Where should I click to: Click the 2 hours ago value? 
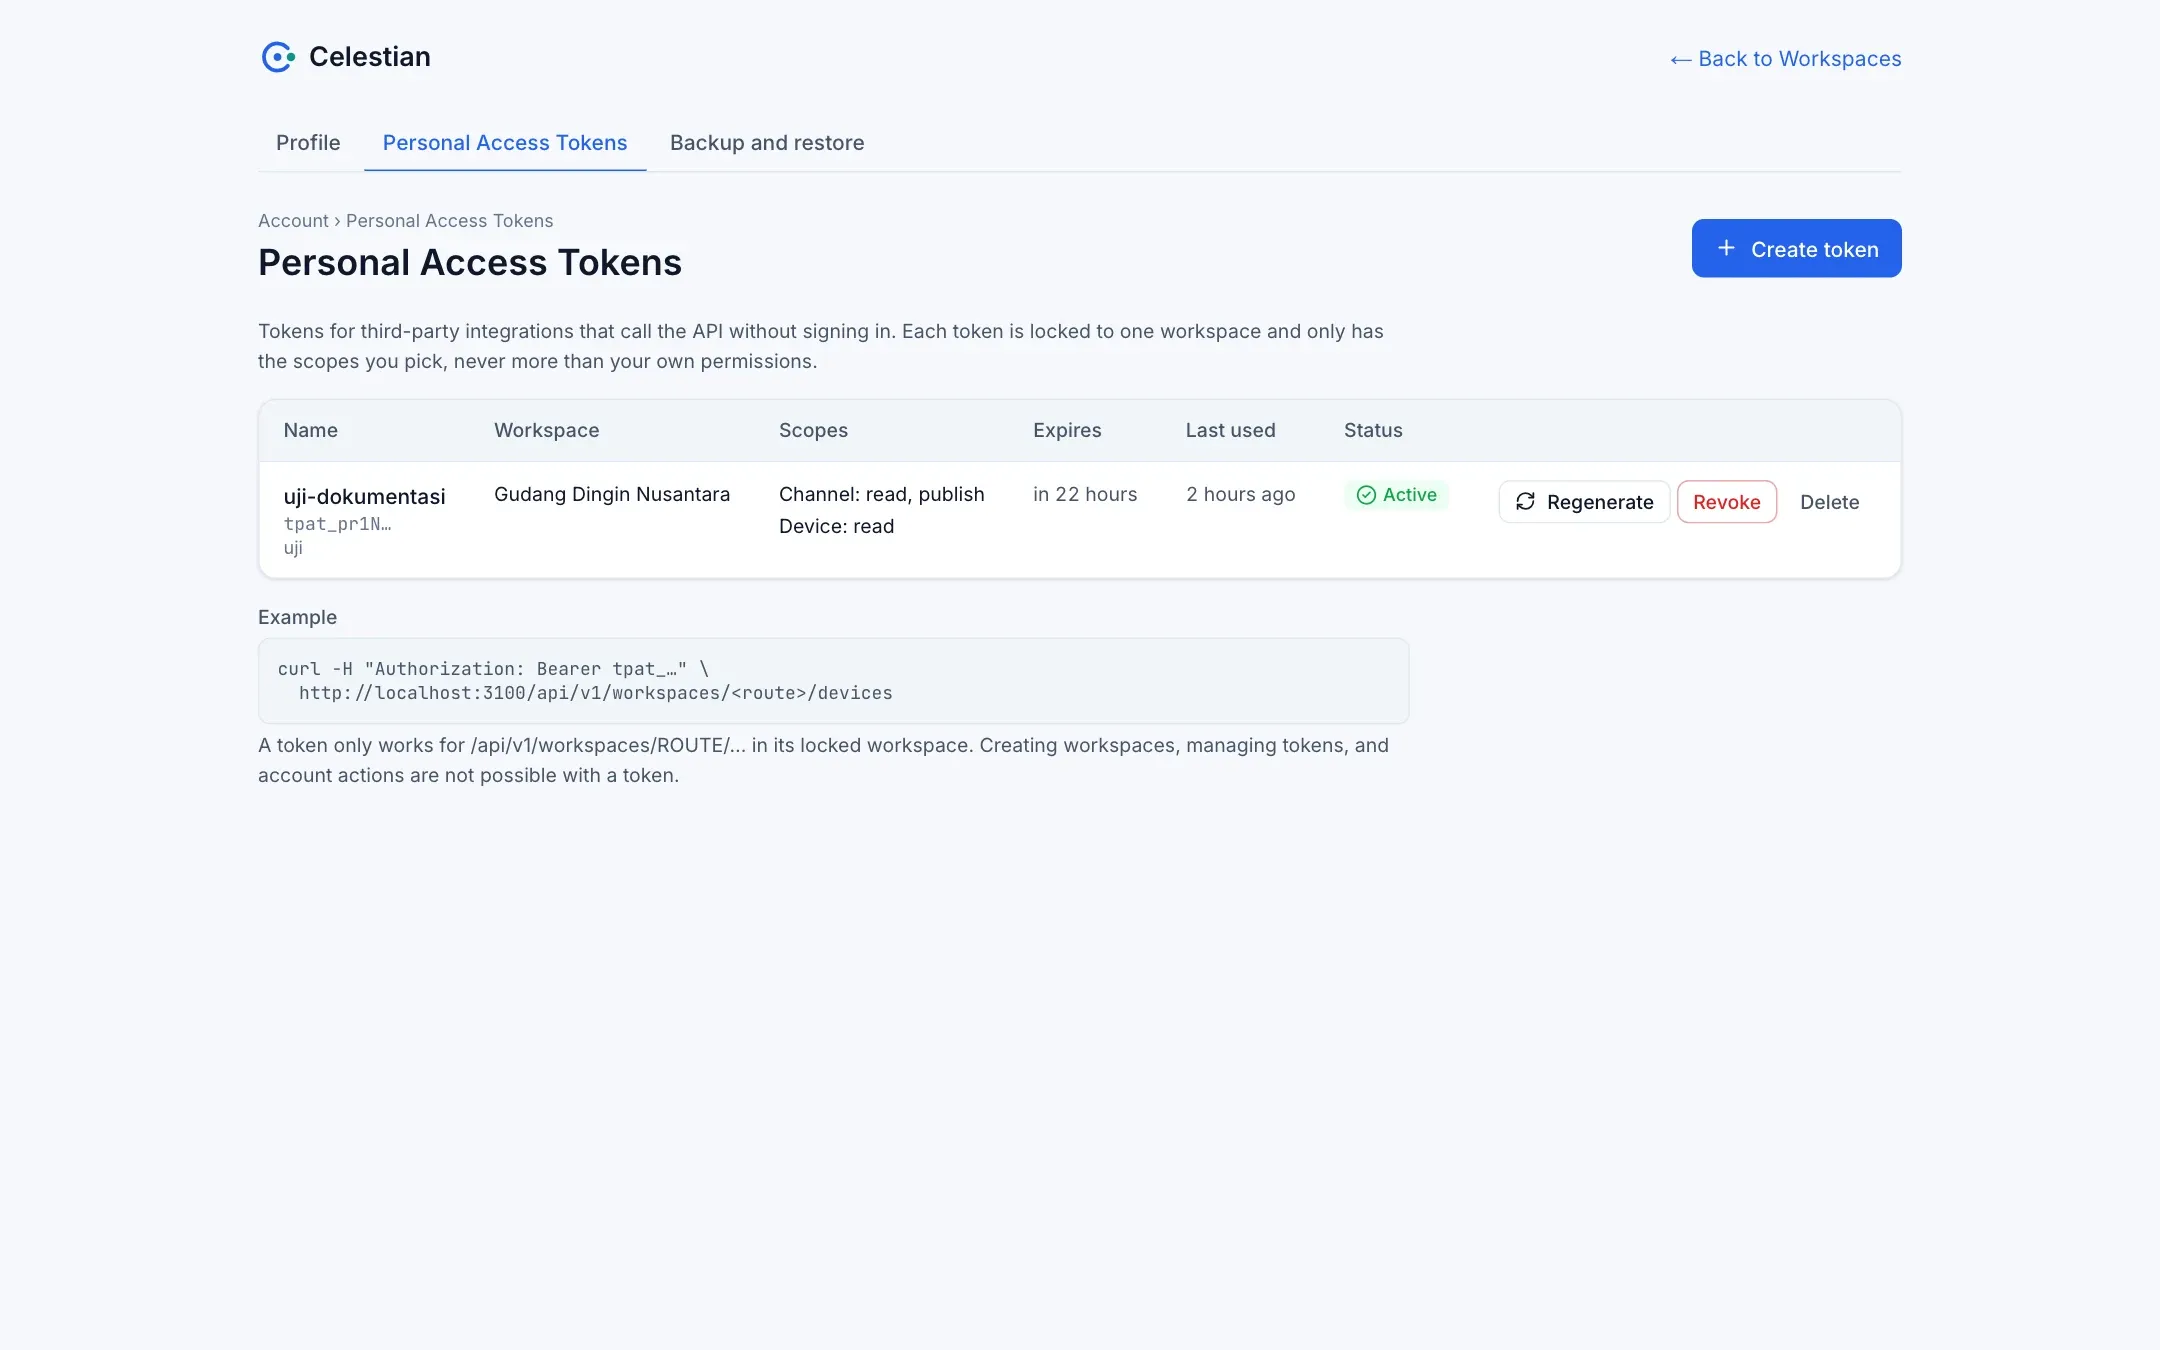pos(1240,494)
